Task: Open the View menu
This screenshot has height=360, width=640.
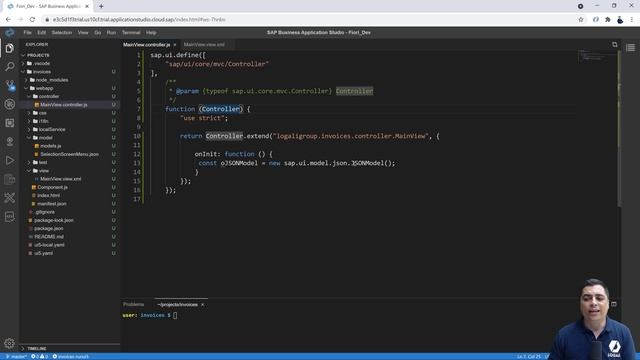Action: [x=83, y=33]
